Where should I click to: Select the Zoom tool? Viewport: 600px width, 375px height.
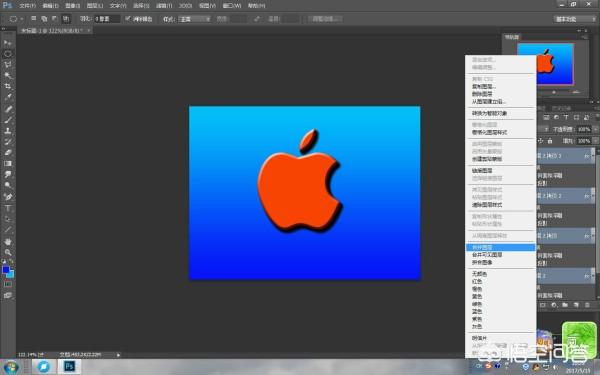click(x=8, y=253)
